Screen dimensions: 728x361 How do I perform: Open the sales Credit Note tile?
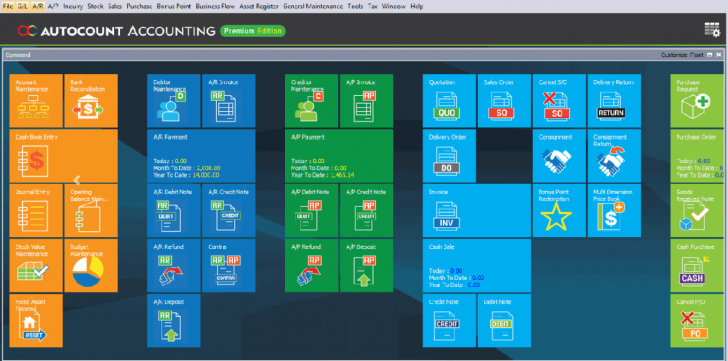449,321
